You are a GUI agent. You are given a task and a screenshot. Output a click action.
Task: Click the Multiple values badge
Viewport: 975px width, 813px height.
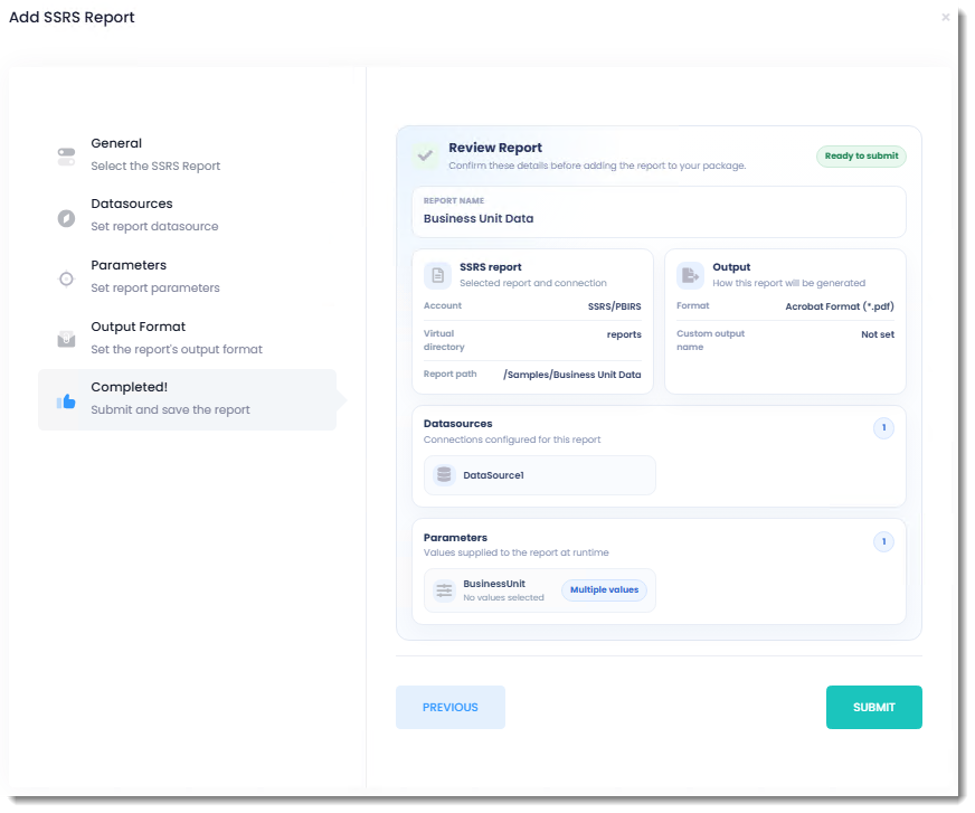604,590
